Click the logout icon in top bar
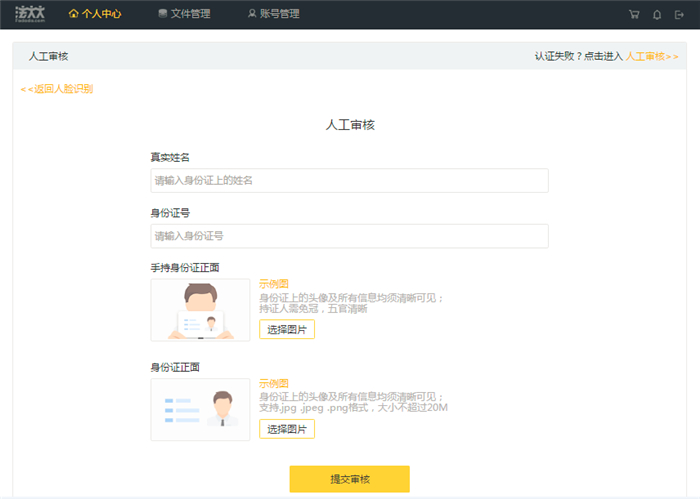 click(x=680, y=15)
